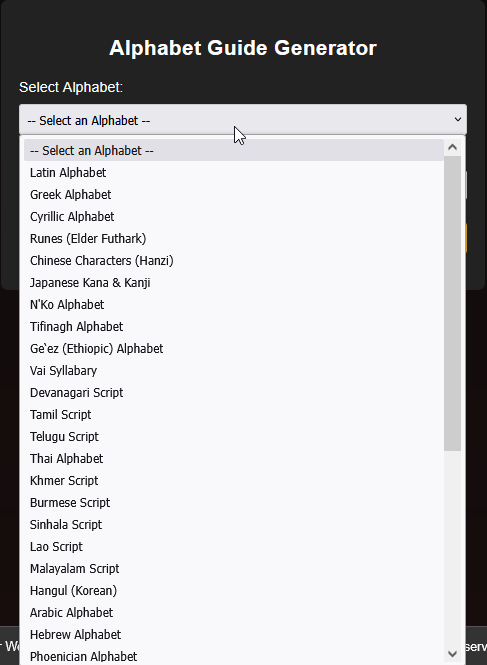The width and height of the screenshot is (487, 665).
Task: Choose Hebrew Alphabet option
Action: 234,635
